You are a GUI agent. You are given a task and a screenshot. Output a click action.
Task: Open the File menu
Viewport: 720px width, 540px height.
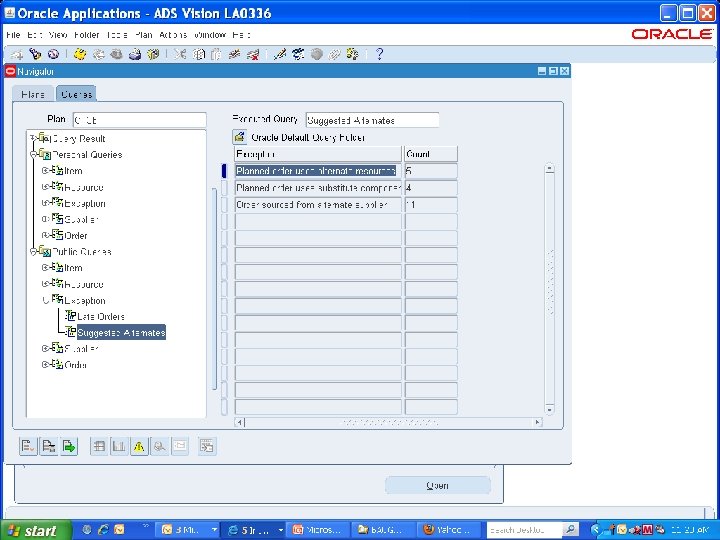coord(13,35)
